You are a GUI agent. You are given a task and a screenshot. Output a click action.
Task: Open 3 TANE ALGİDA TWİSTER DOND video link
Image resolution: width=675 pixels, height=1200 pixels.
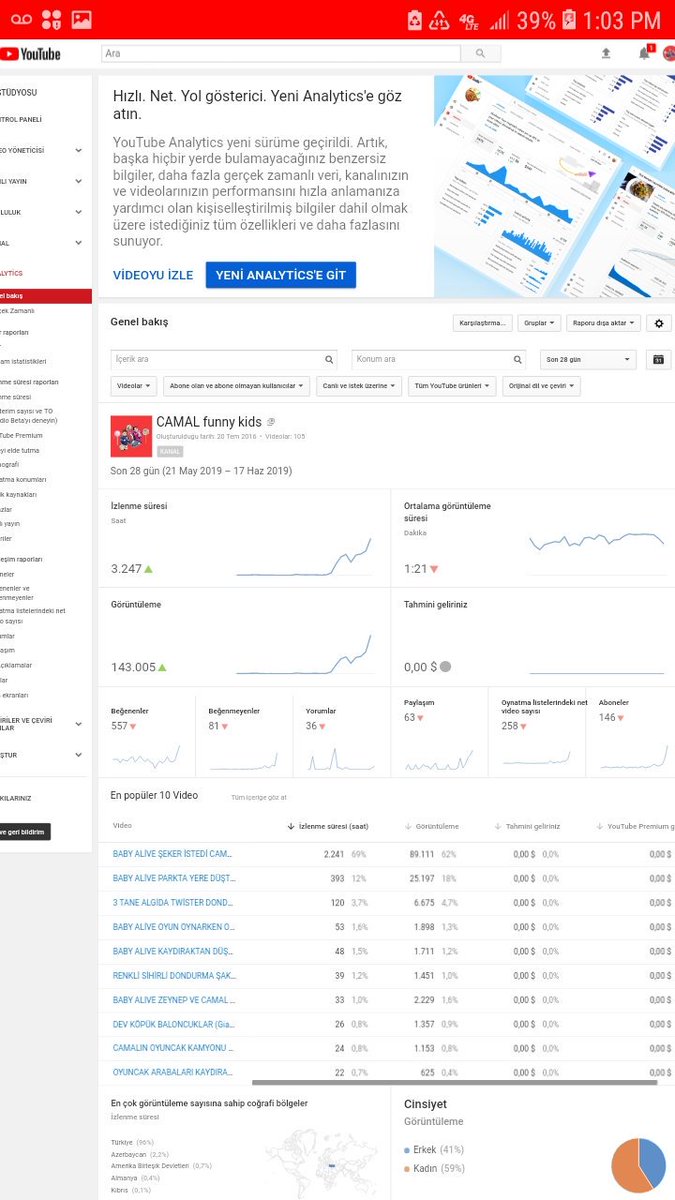pyautogui.click(x=174, y=903)
